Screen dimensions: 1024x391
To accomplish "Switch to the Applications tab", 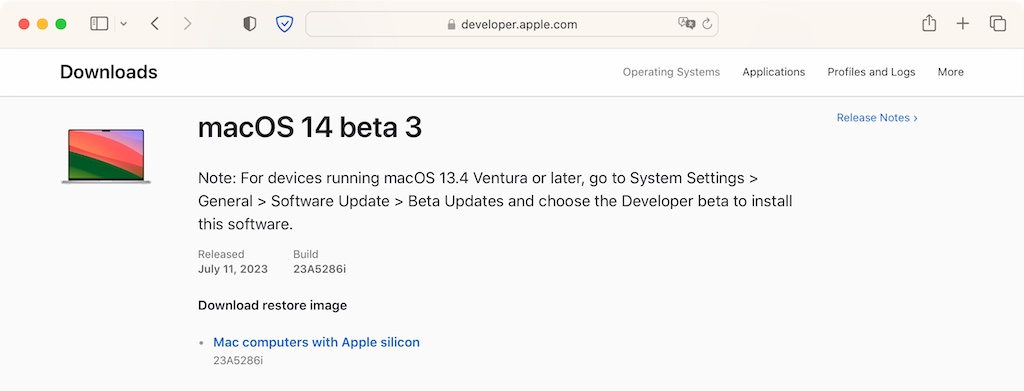I will pos(774,72).
